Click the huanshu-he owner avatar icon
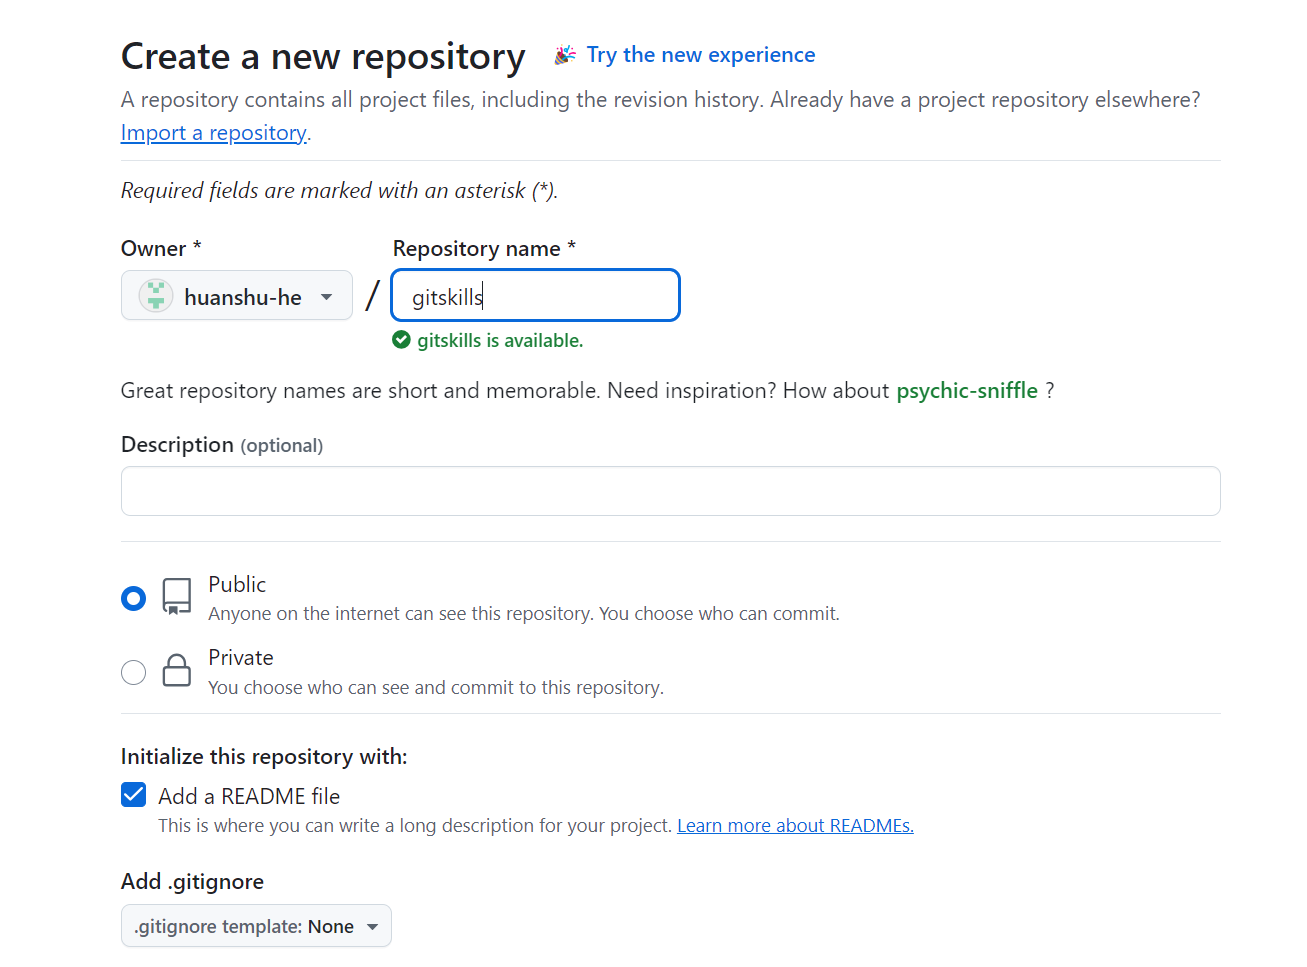This screenshot has width=1307, height=967. click(x=156, y=296)
